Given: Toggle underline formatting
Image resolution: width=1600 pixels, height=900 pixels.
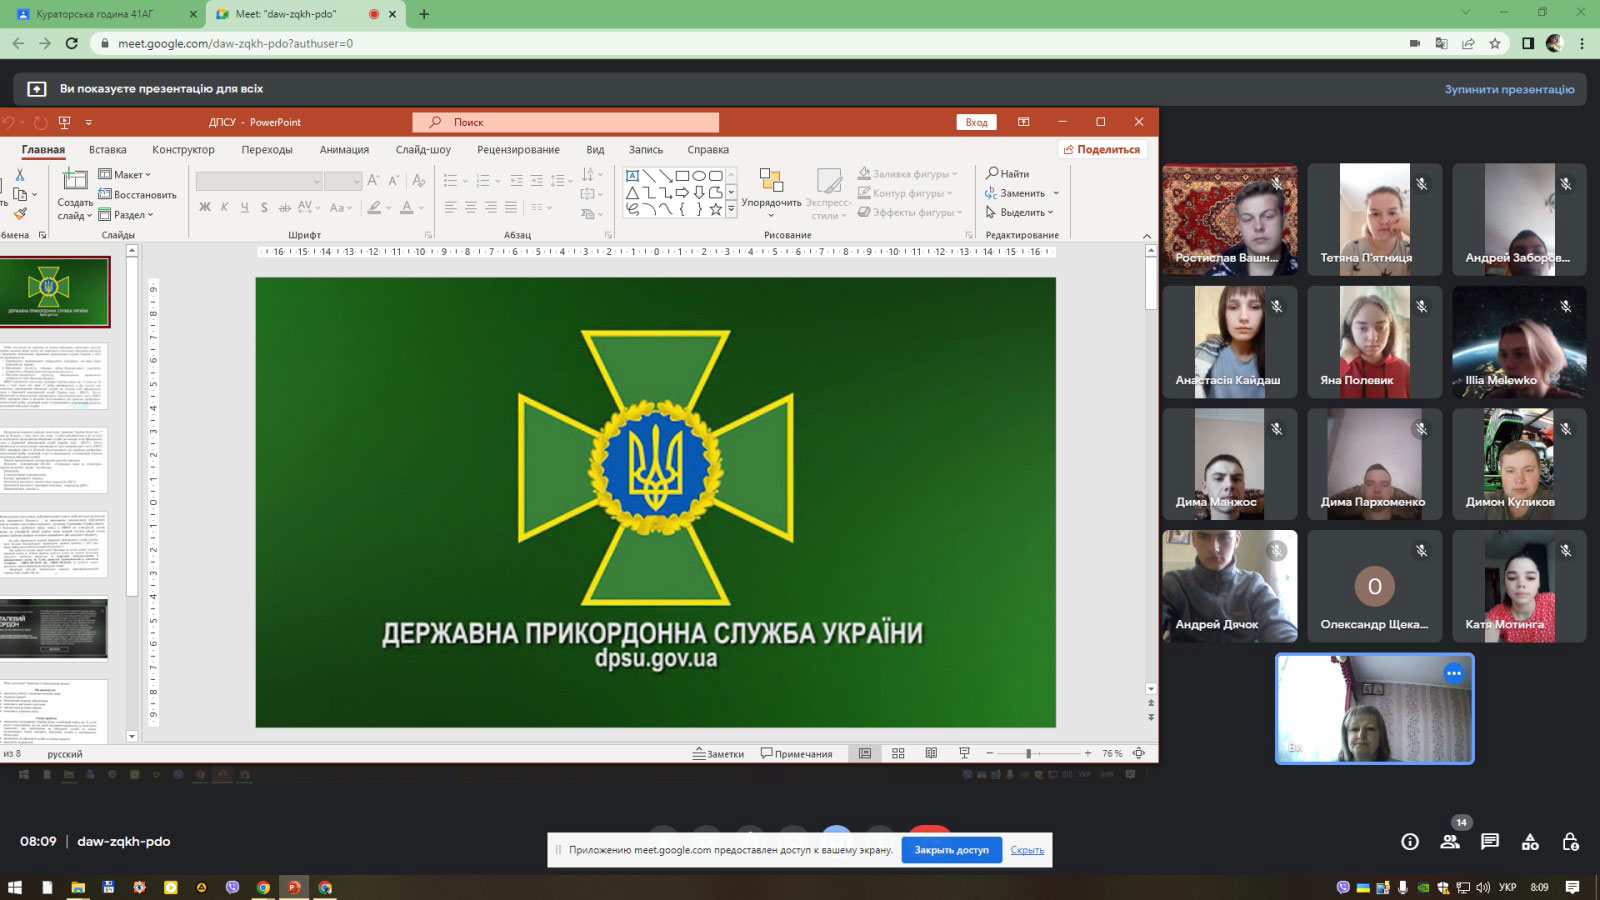Looking at the screenshot, I should point(245,207).
